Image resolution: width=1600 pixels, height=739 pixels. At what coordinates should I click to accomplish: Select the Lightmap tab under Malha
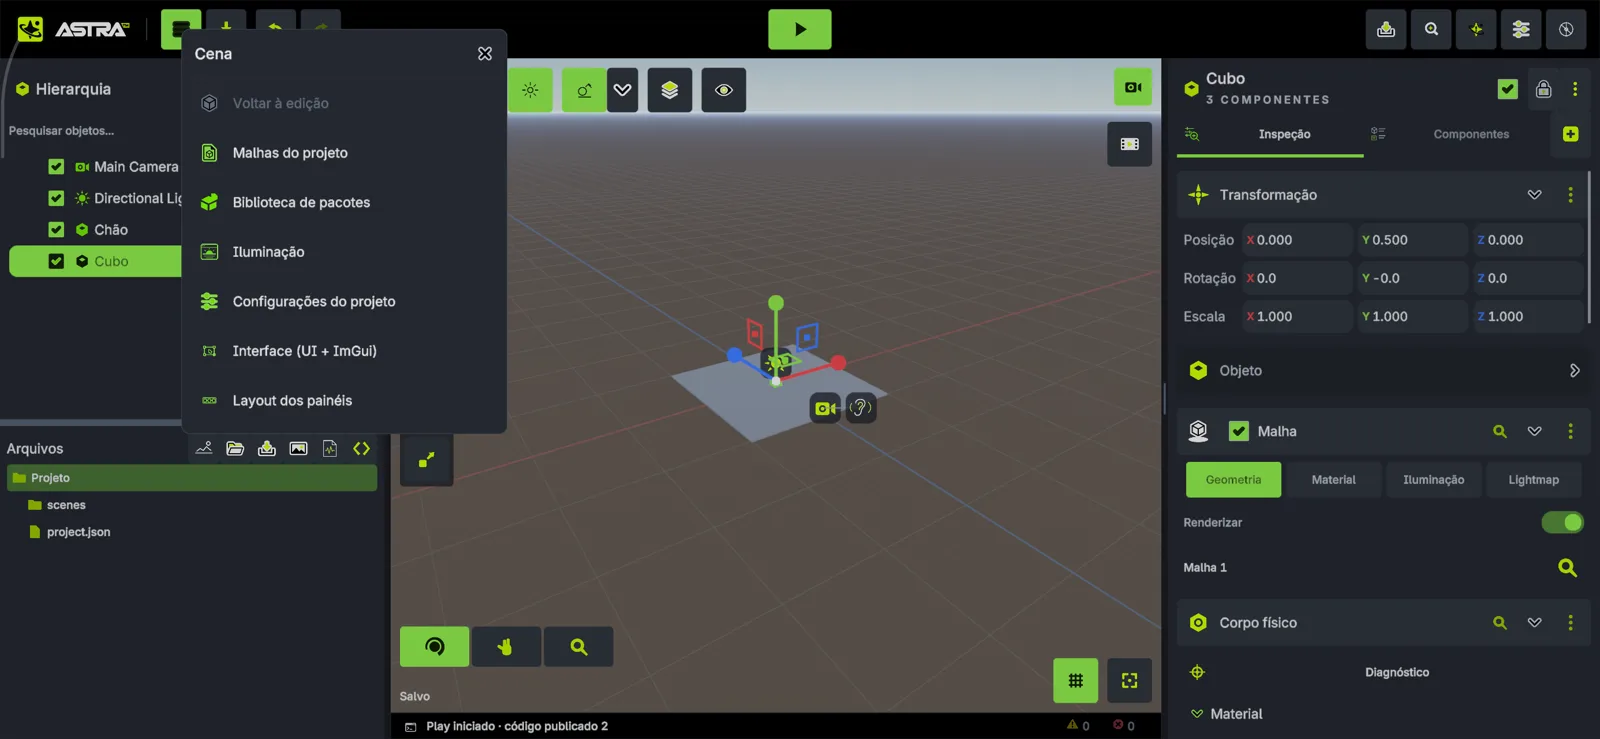coord(1533,480)
